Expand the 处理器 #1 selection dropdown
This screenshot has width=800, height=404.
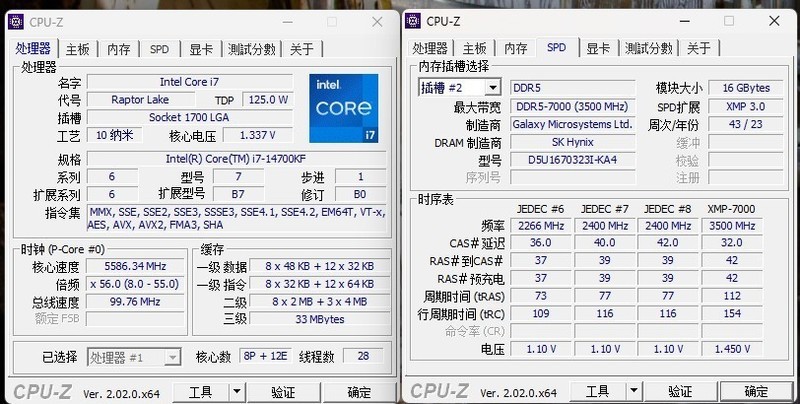click(173, 357)
